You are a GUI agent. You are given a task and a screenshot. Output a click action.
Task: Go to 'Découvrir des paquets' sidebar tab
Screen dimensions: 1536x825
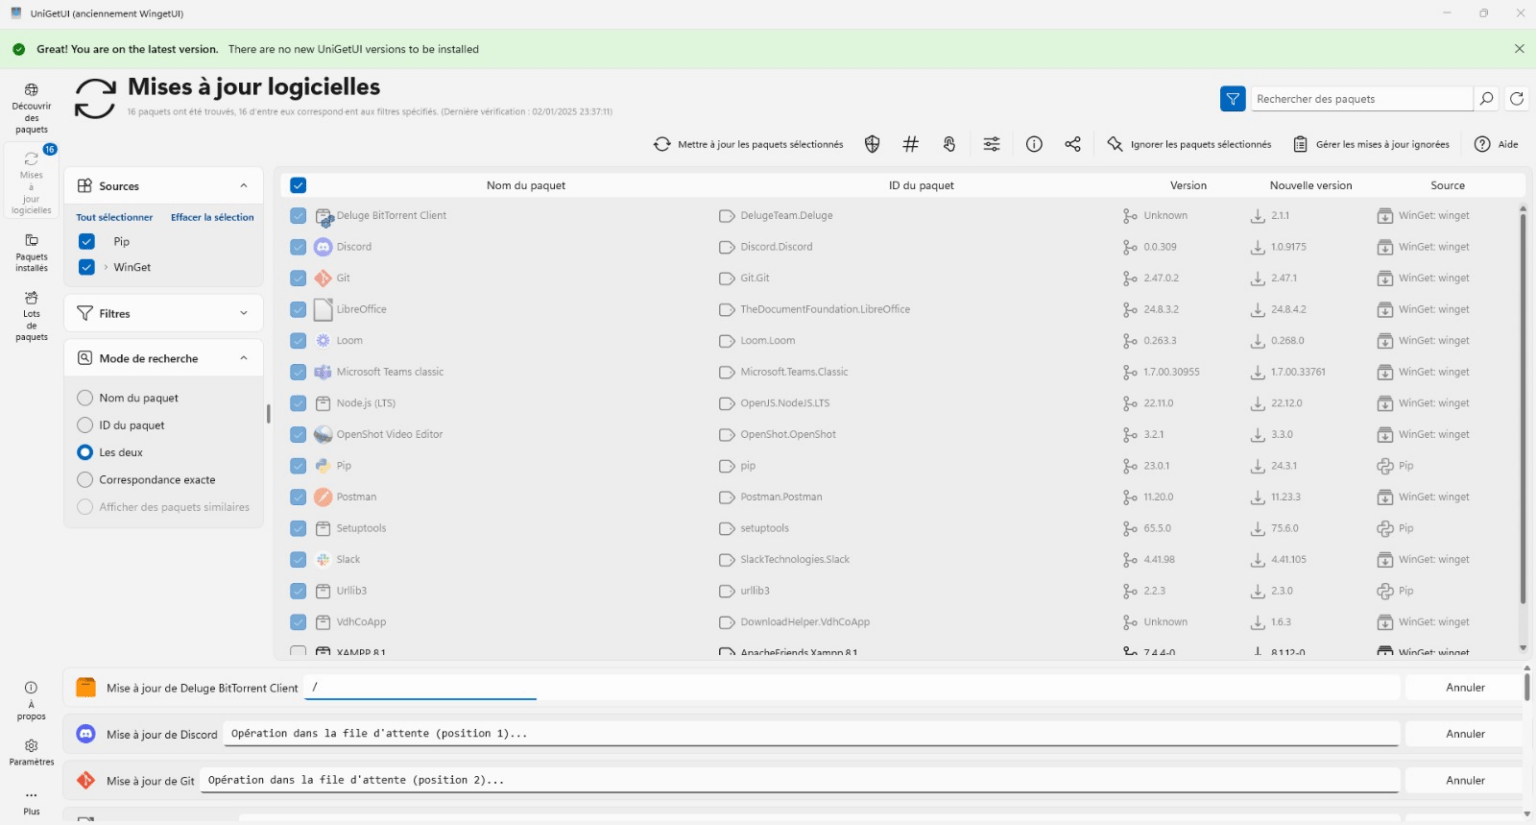coord(31,108)
